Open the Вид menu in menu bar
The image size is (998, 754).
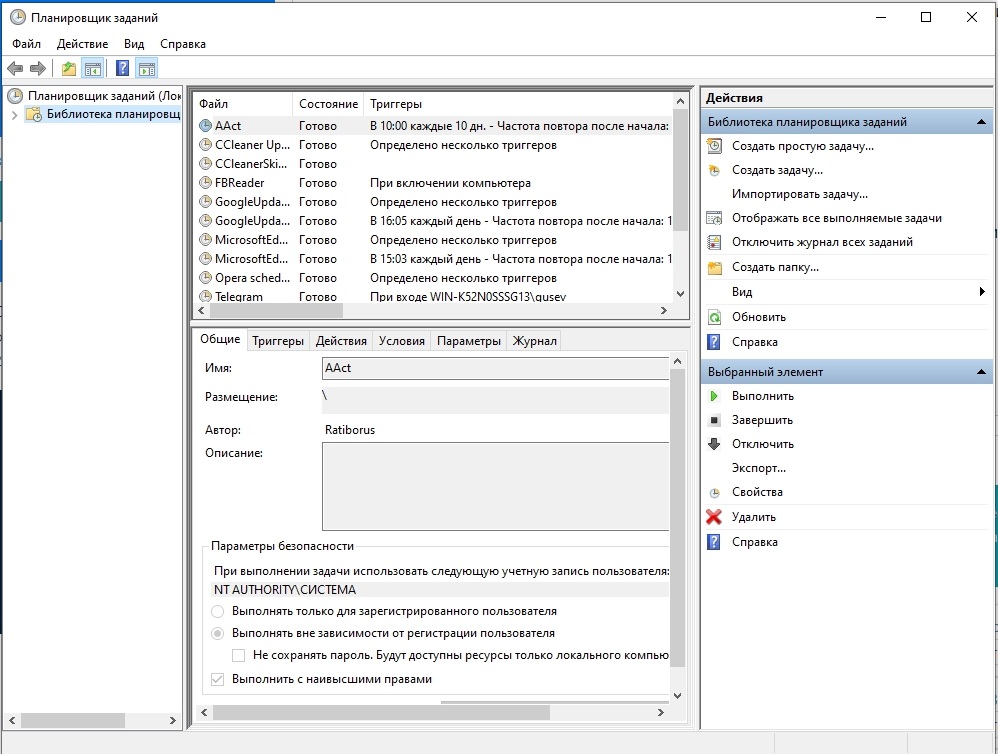pyautogui.click(x=134, y=44)
